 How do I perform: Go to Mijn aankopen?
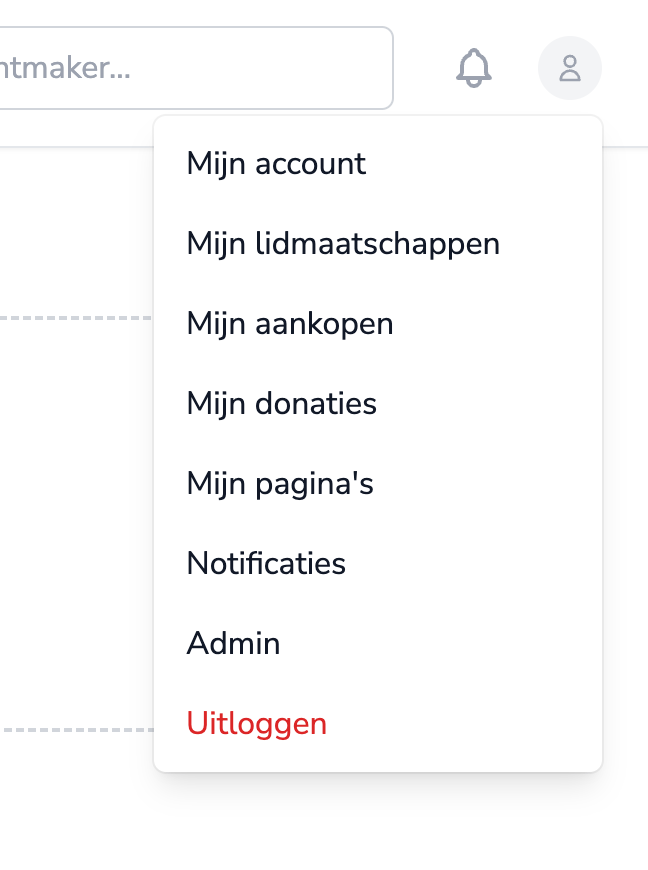pos(378,323)
